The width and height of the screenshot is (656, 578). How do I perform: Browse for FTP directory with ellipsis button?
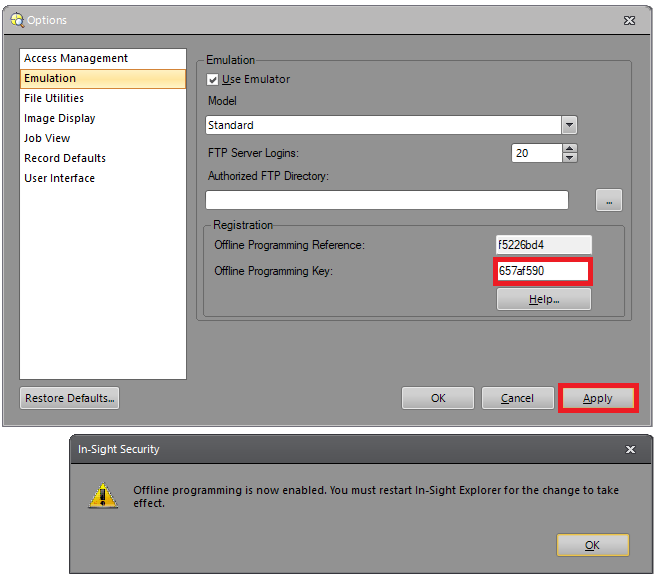point(608,200)
